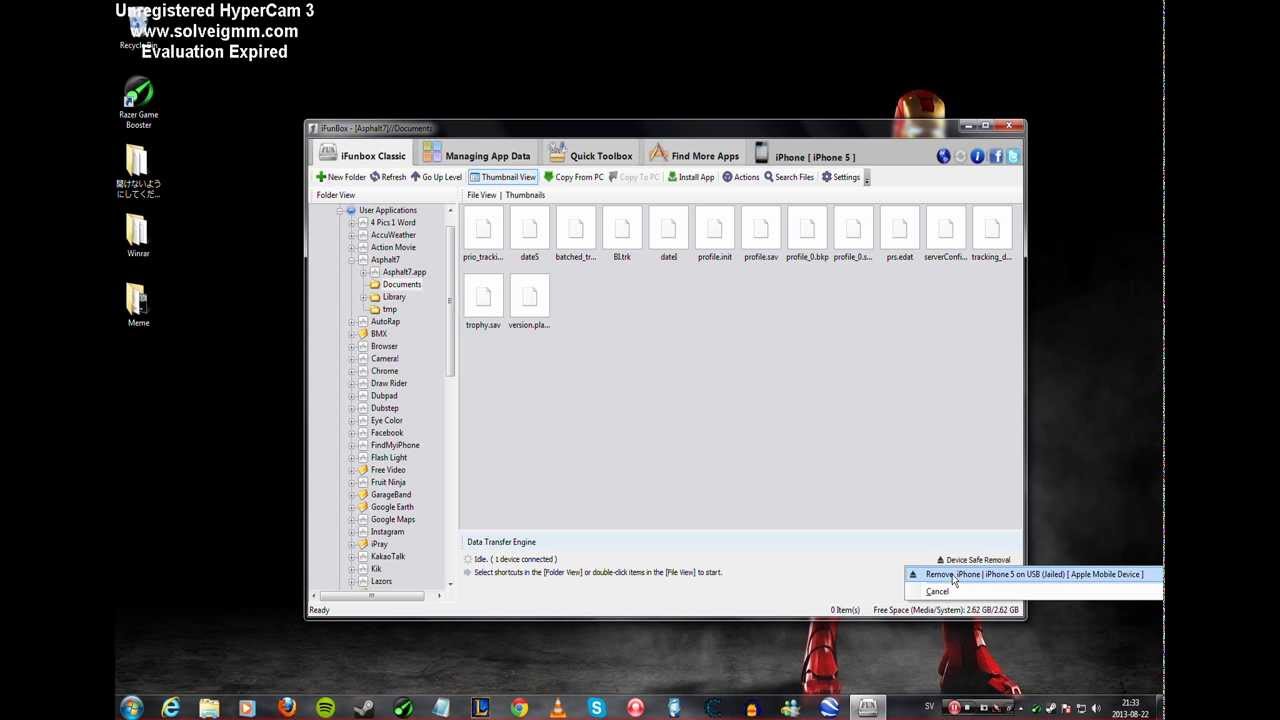Switch to Managing App Data tab
Screen dimensions: 1280x720
click(x=476, y=155)
